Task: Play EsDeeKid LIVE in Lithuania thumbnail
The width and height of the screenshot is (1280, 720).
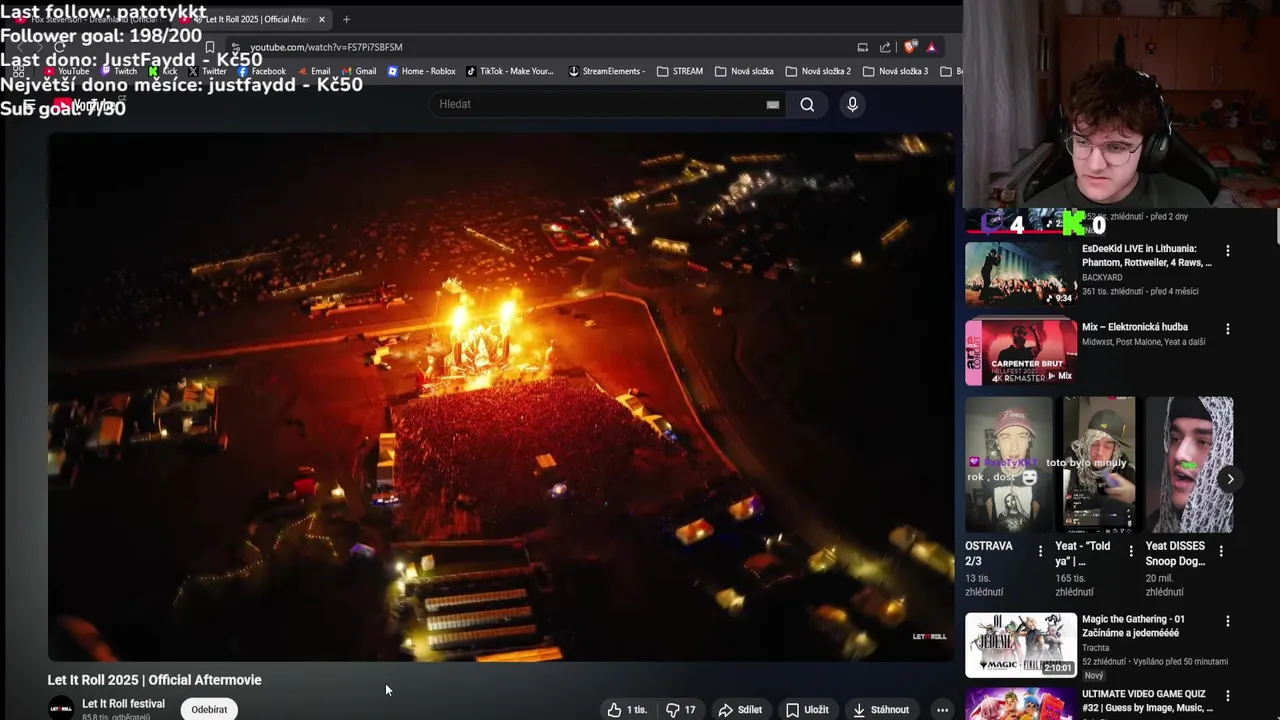Action: [x=1021, y=273]
